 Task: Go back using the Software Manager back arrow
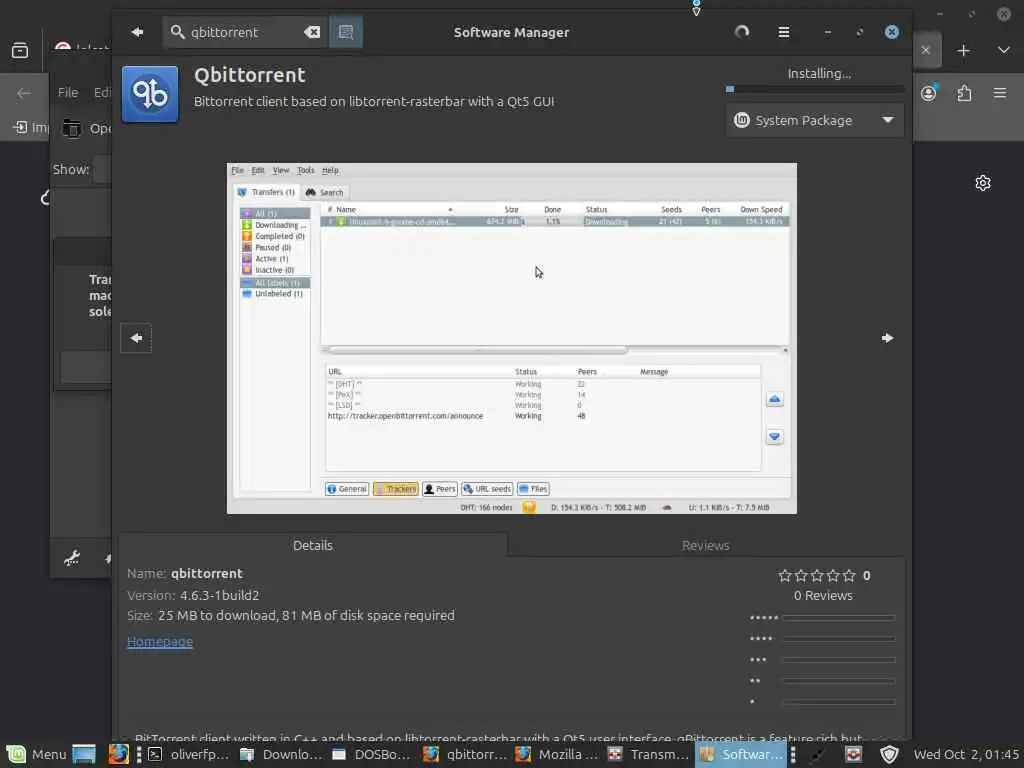tap(136, 32)
